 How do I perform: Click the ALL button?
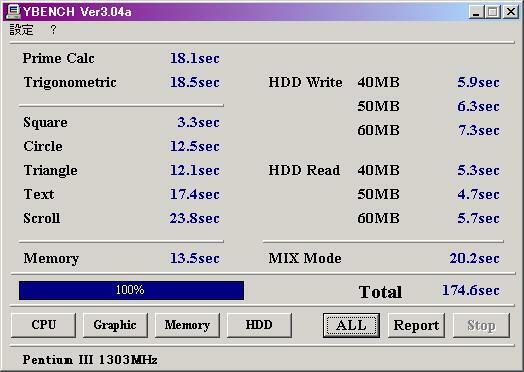[x=351, y=325]
